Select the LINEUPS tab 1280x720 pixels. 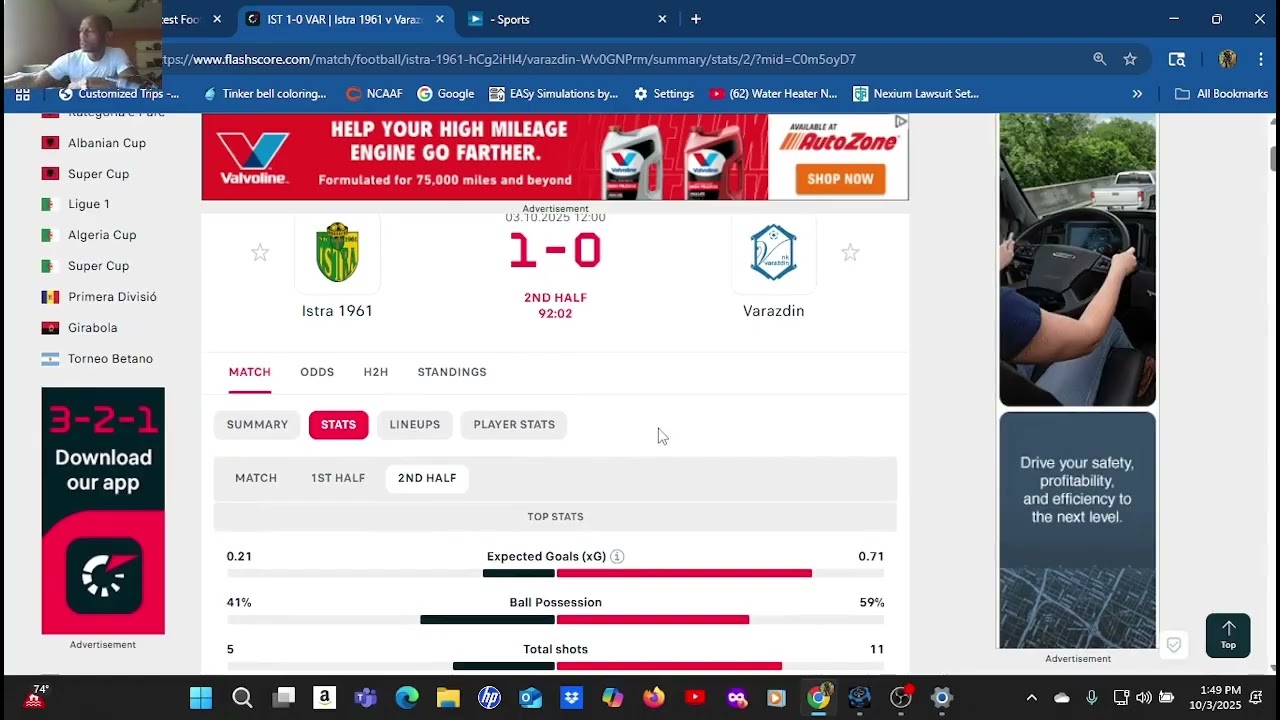[x=415, y=425]
